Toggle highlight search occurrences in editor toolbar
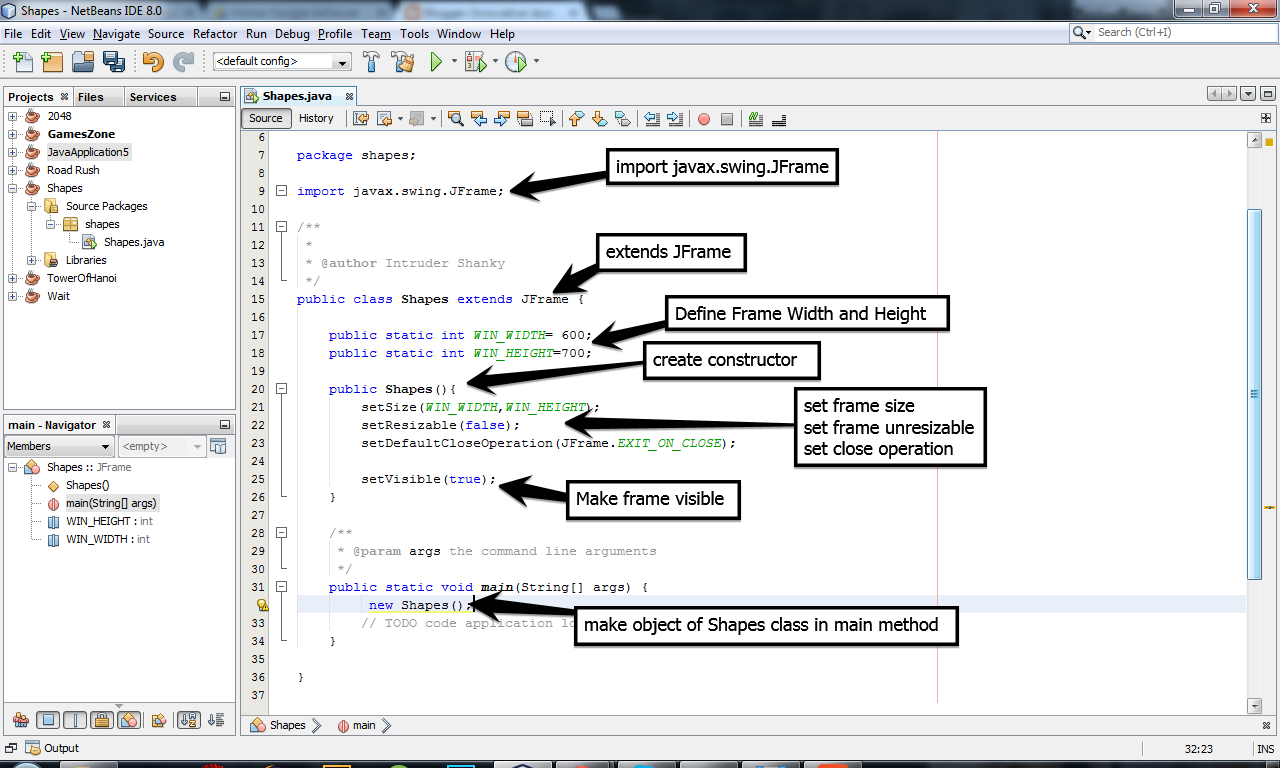Image resolution: width=1280 pixels, height=768 pixels. point(527,118)
